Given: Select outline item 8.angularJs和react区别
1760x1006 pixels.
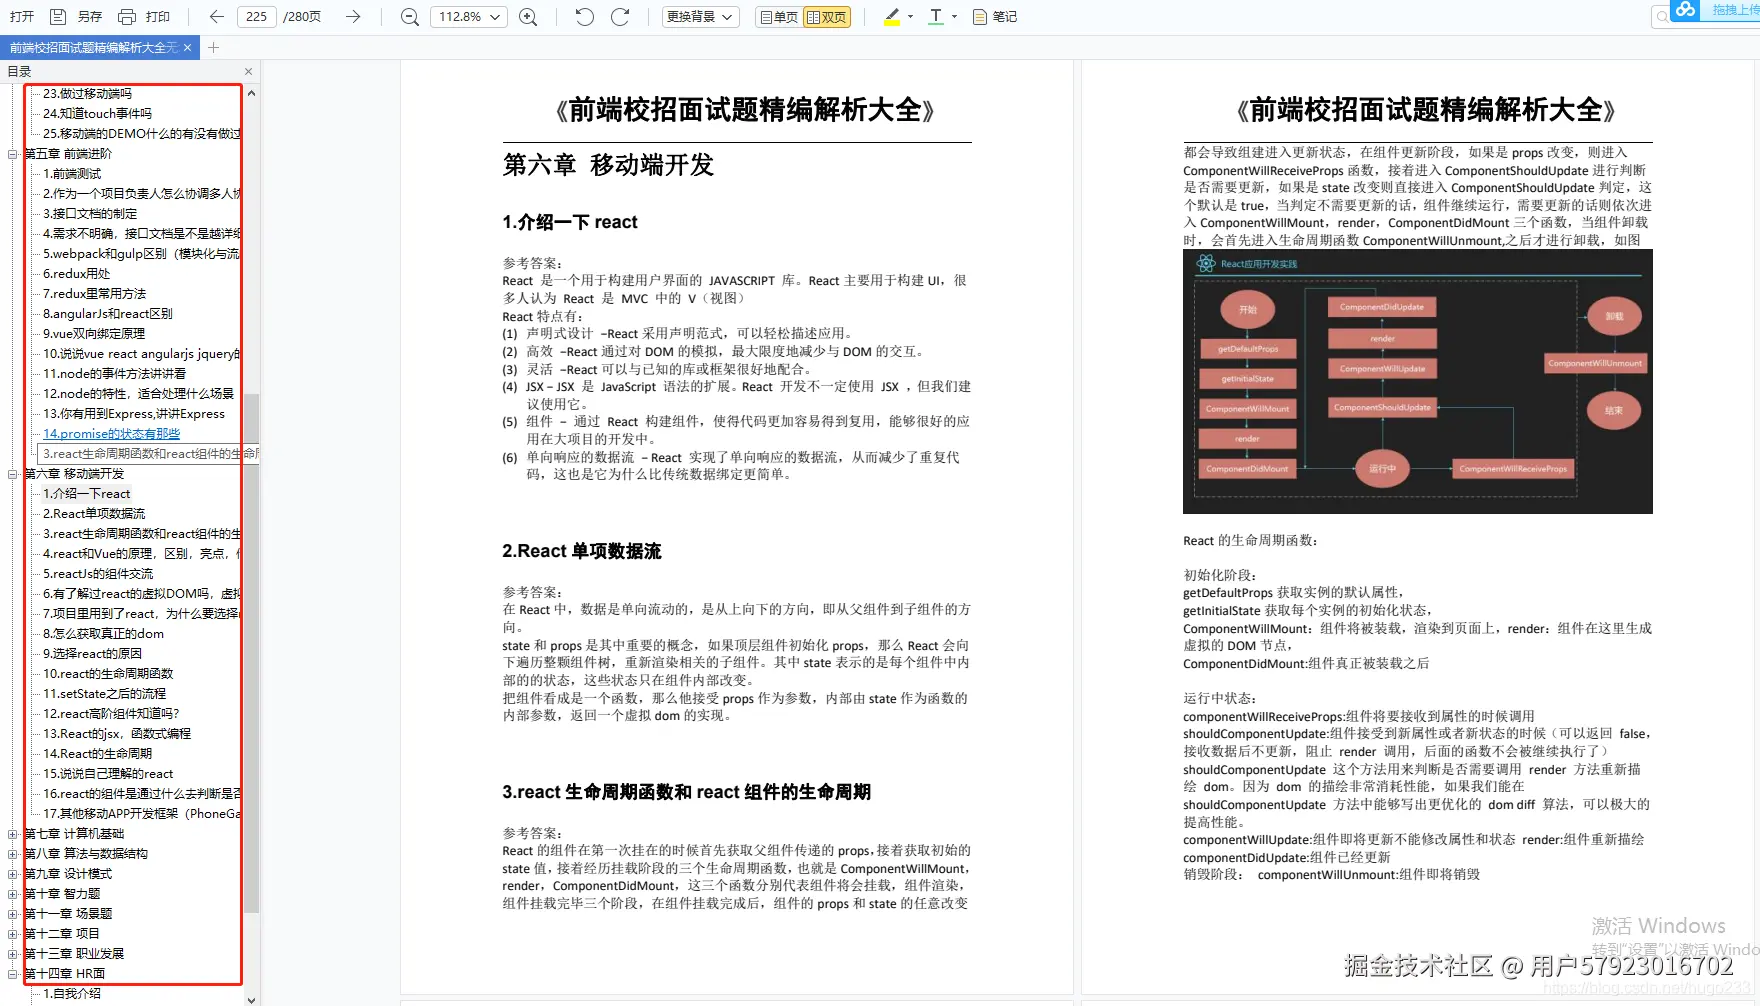Looking at the screenshot, I should click(x=108, y=314).
